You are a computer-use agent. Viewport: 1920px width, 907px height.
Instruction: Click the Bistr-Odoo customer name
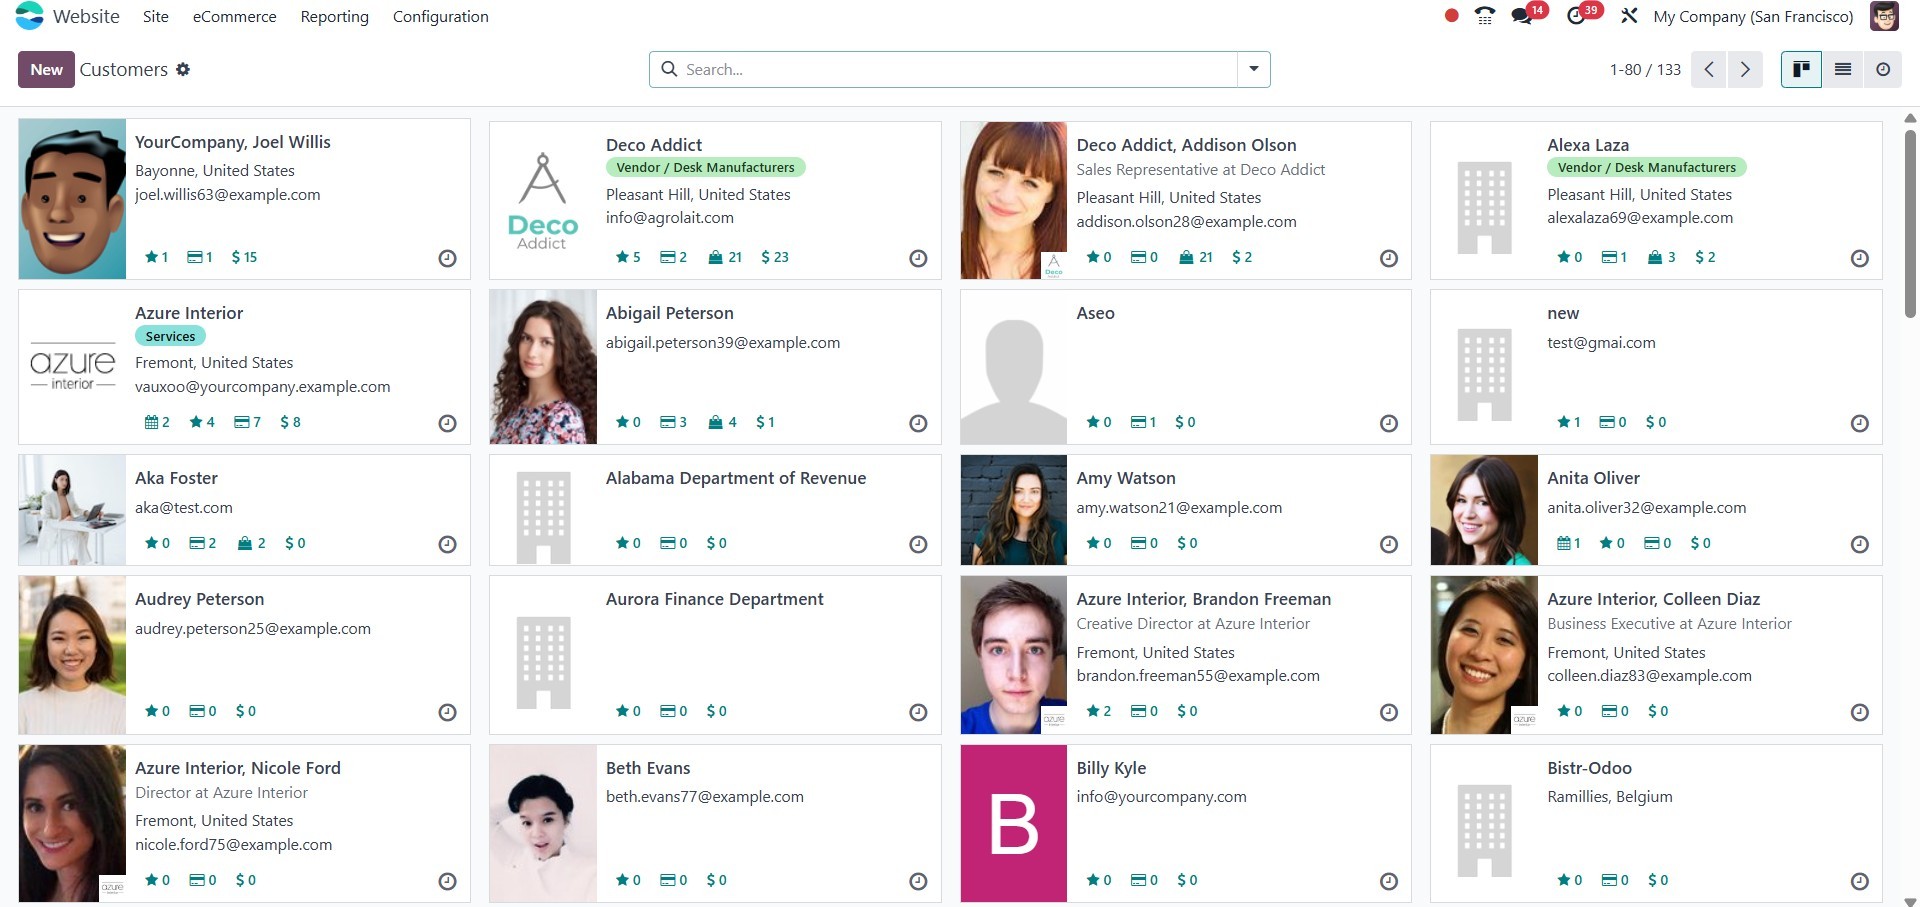(x=1589, y=768)
